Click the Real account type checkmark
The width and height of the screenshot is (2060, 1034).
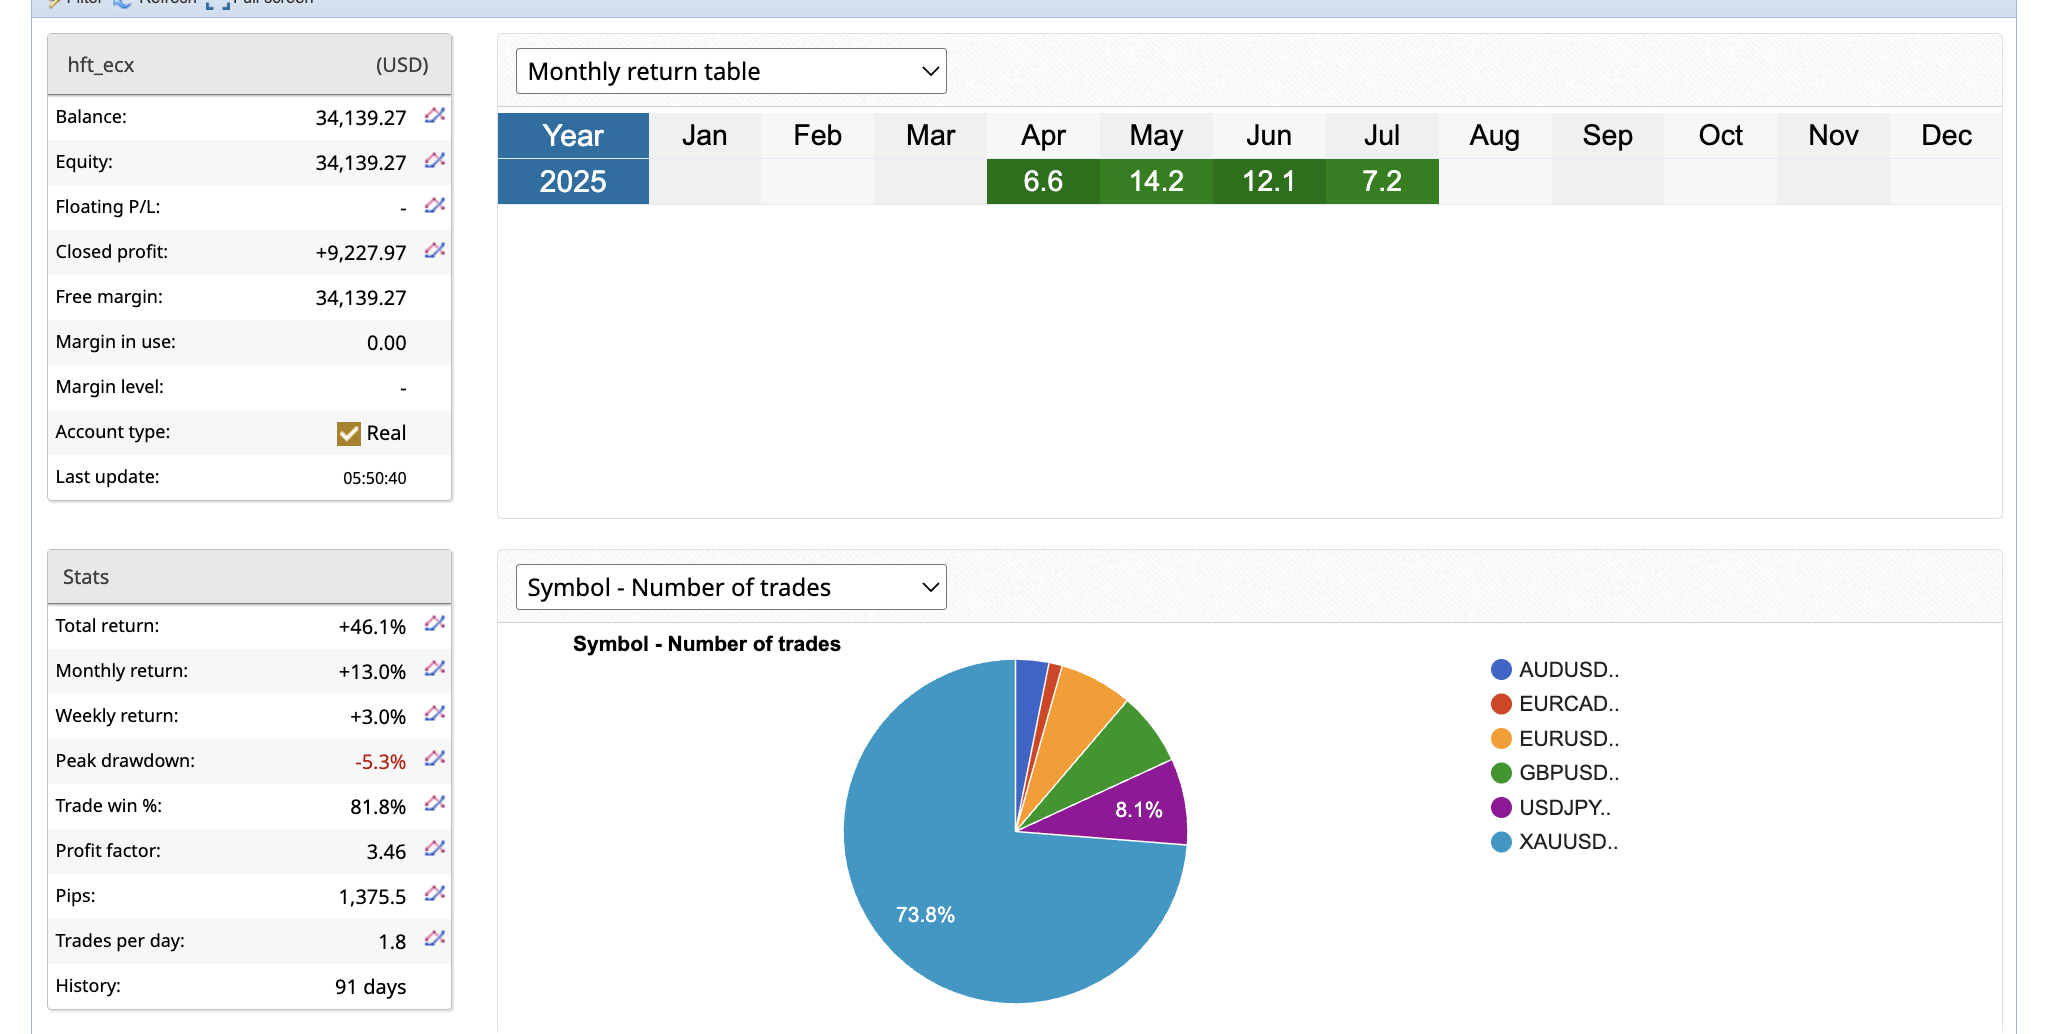point(349,433)
